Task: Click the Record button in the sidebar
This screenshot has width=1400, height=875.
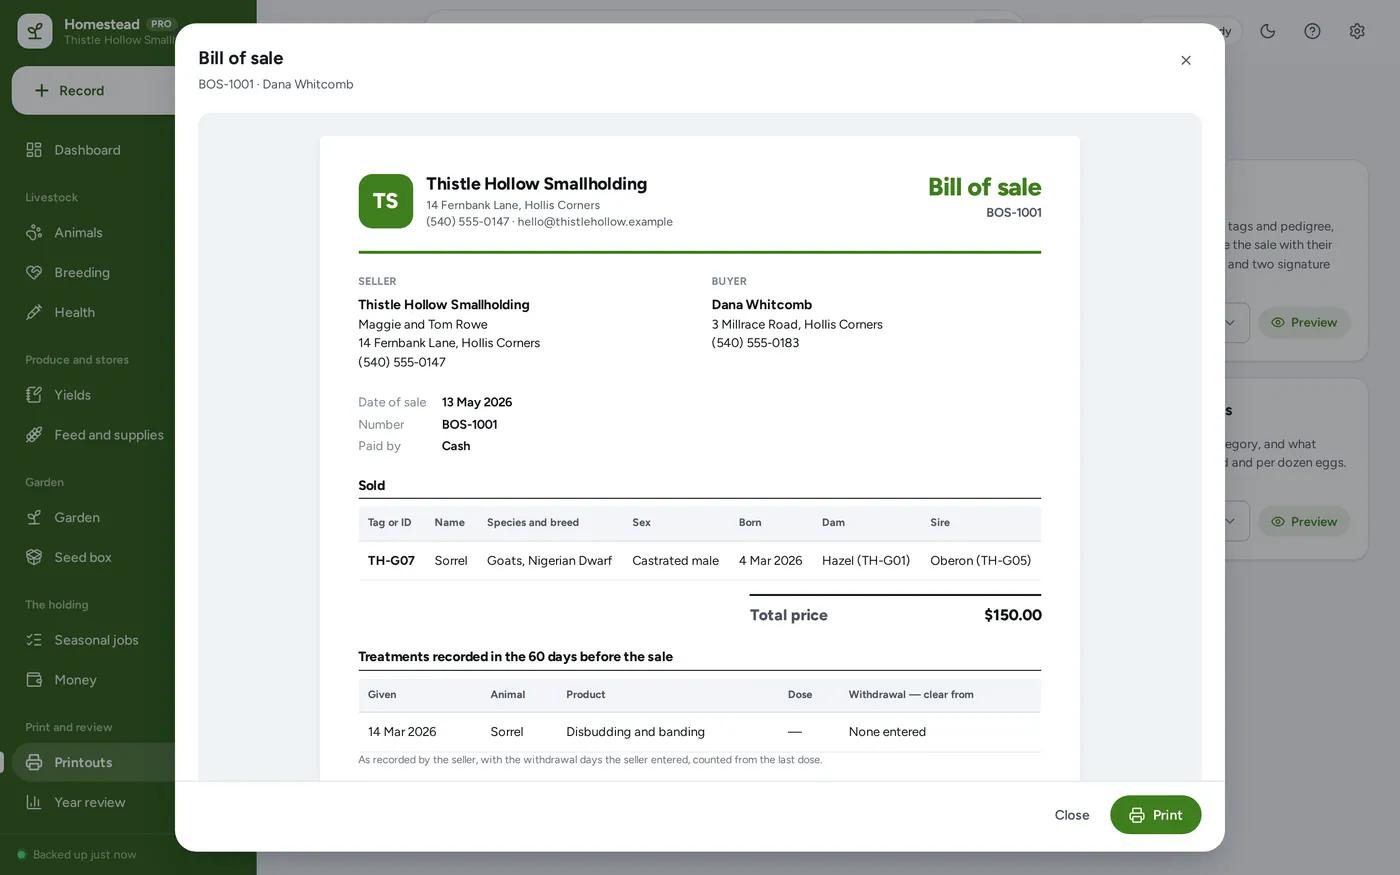Action: (94, 91)
